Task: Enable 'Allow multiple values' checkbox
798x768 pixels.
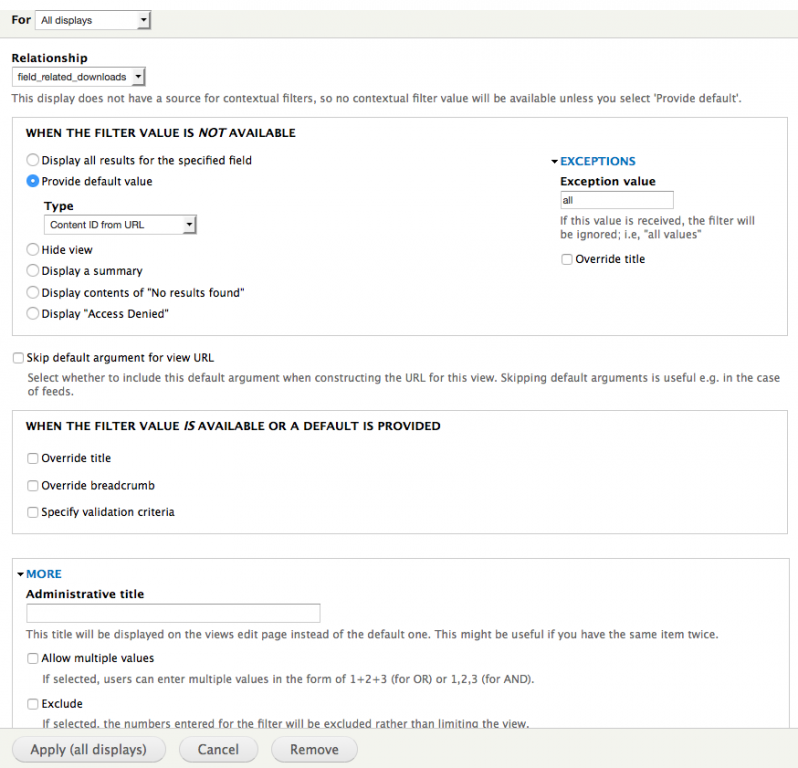Action: 34,659
